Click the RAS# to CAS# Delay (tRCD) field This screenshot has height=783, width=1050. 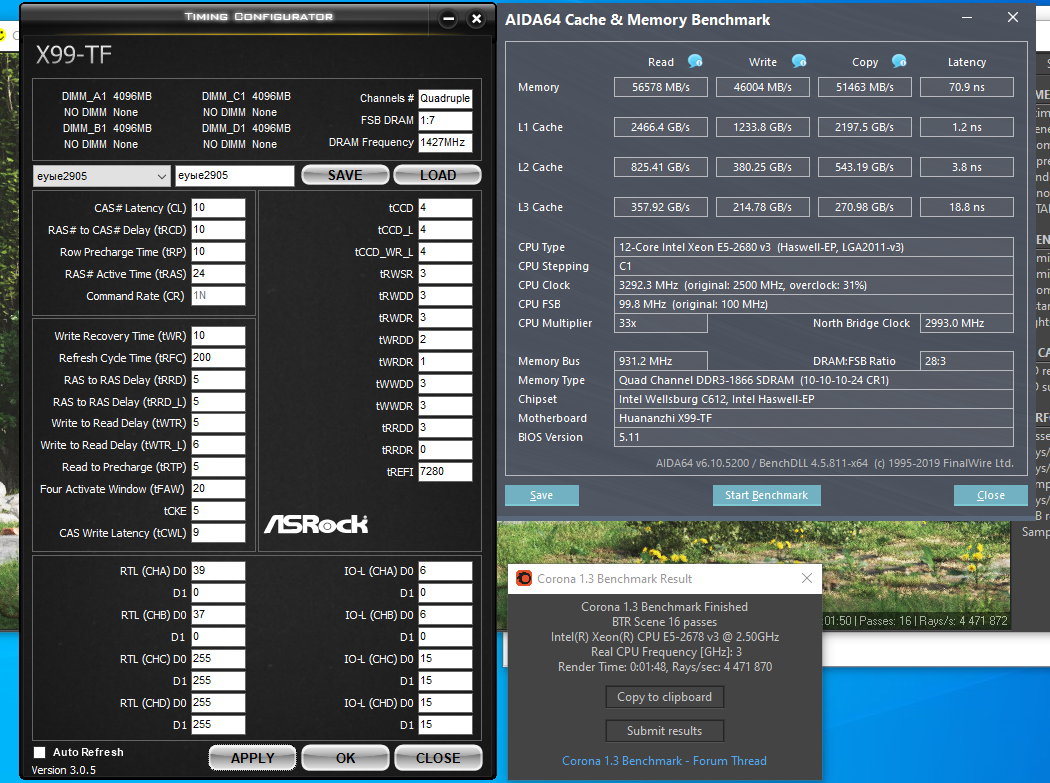218,230
